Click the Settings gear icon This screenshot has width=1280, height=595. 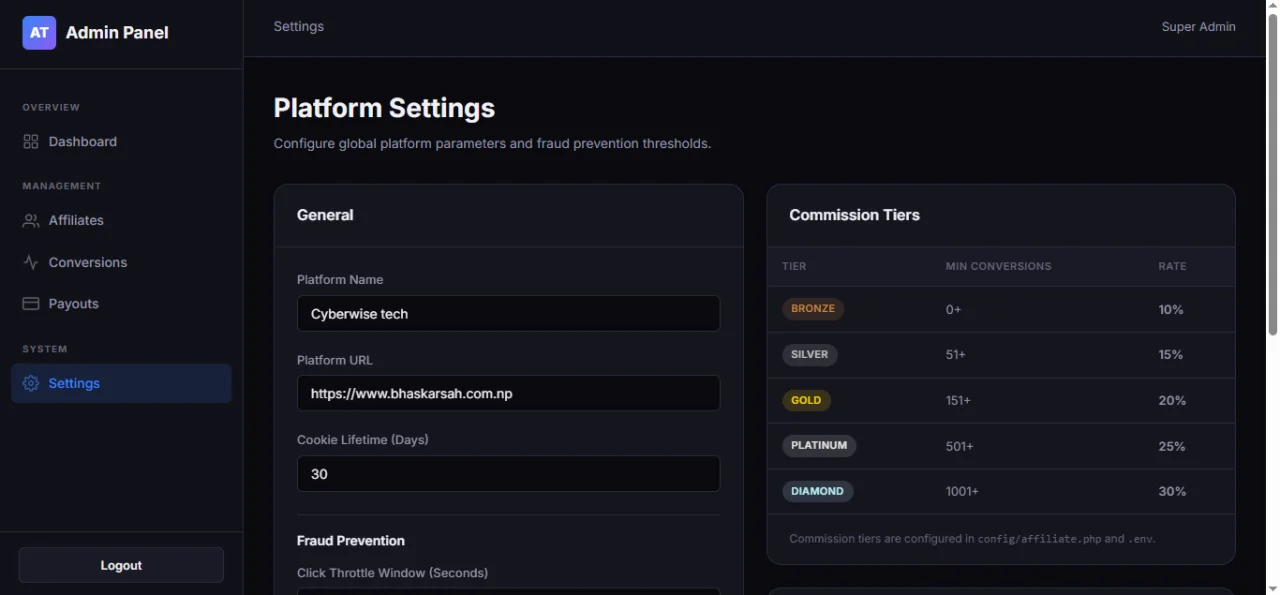[x=31, y=383]
